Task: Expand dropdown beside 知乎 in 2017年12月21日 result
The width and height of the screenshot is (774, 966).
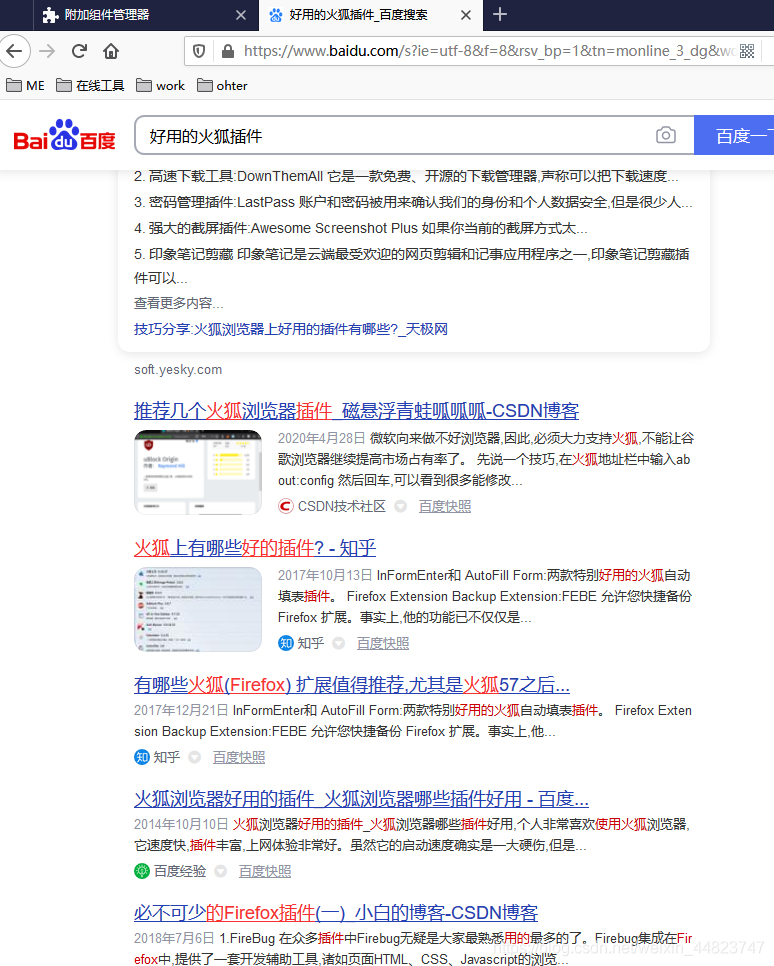Action: 195,757
